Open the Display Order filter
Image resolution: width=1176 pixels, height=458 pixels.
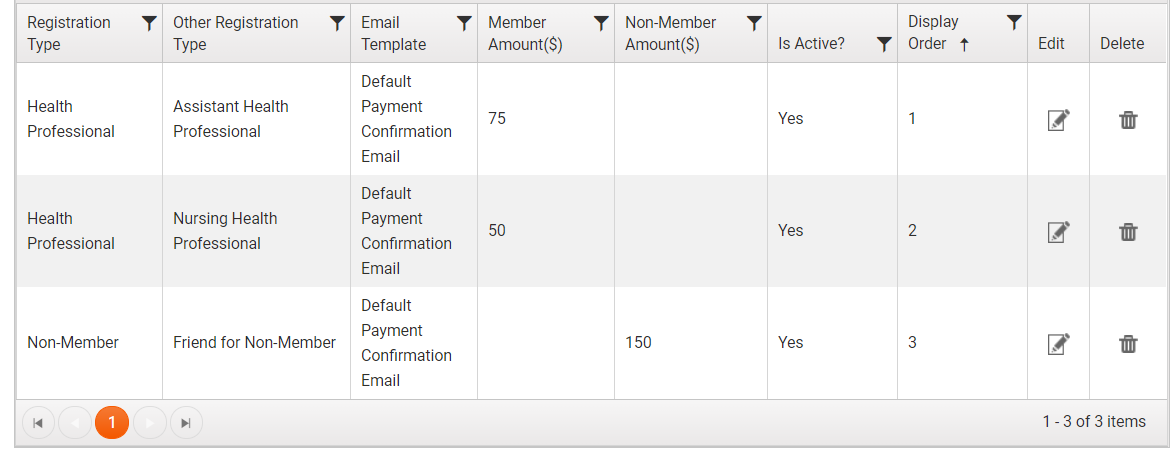1014,23
